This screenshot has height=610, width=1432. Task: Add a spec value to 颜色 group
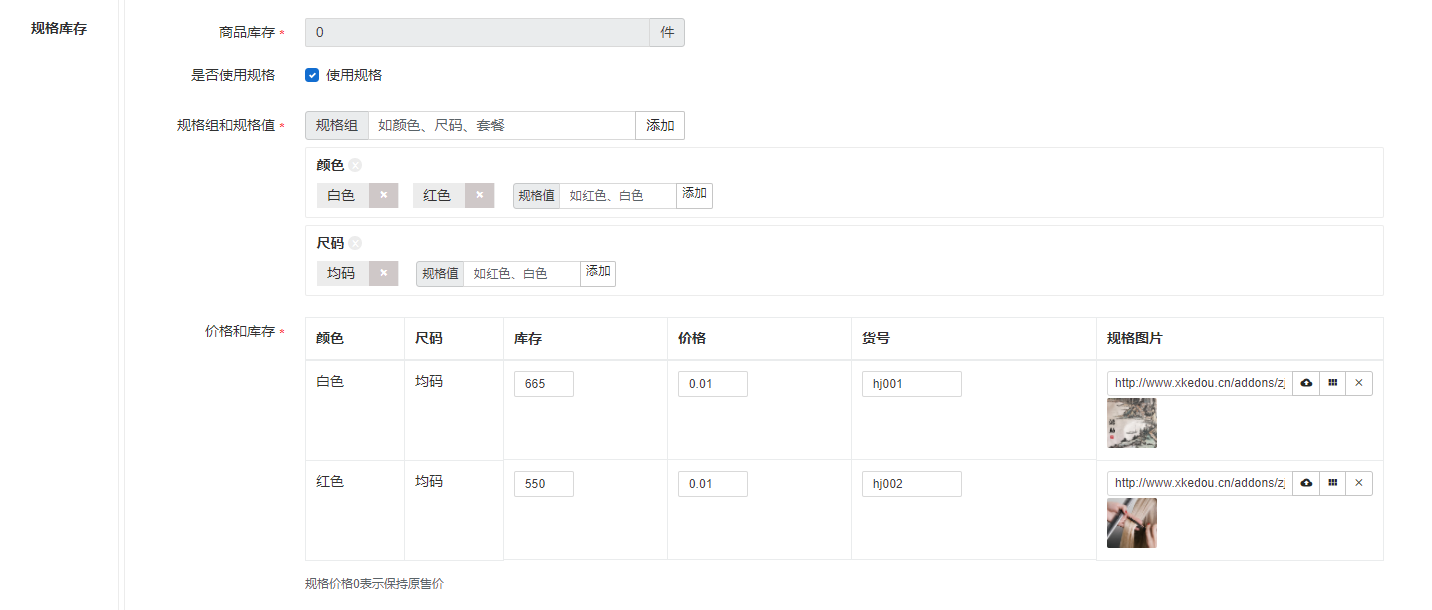pyautogui.click(x=694, y=195)
